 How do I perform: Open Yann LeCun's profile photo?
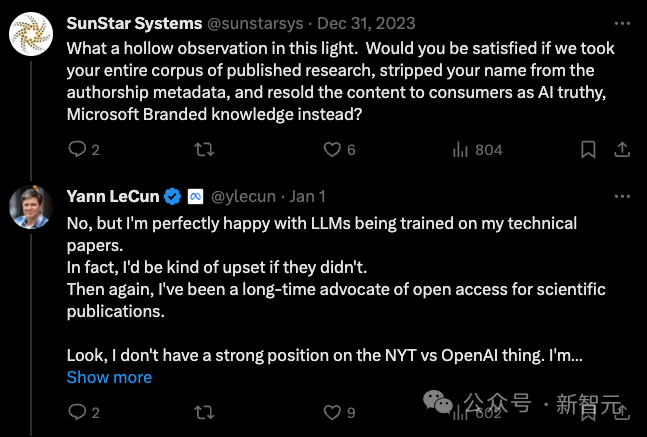(31, 207)
